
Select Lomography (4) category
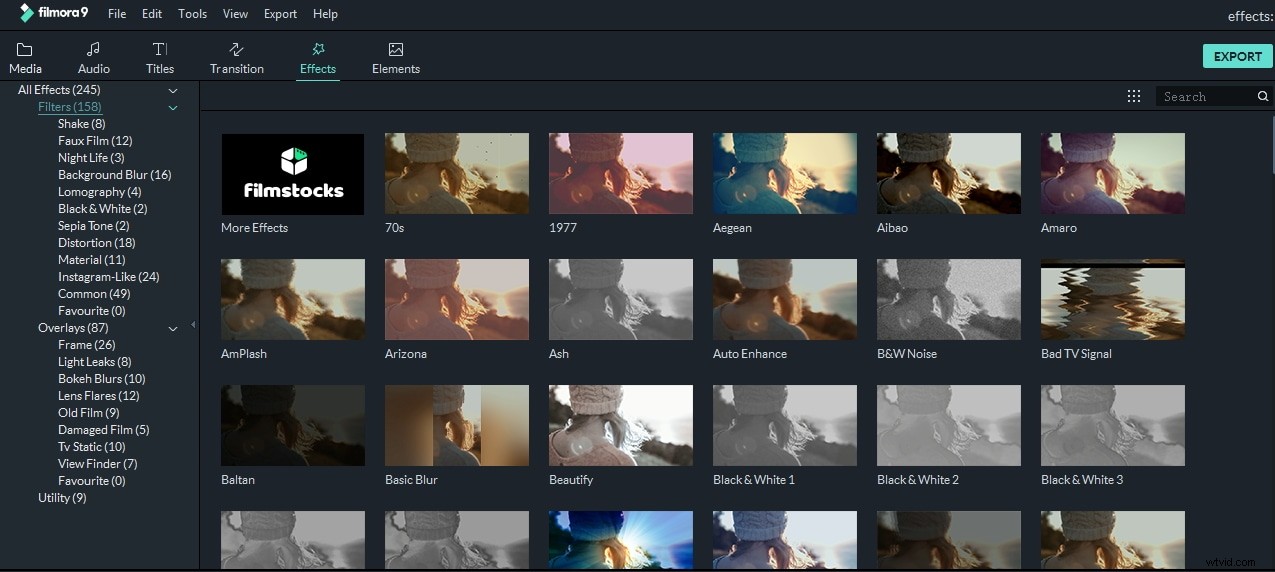[x=99, y=192]
